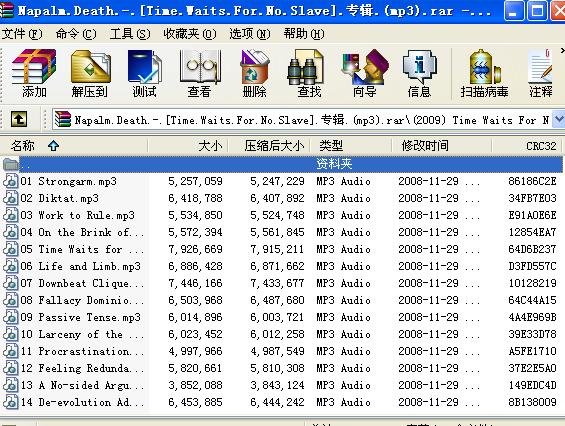
Task: Click packed size 7,433,677
Action: [x=277, y=283]
